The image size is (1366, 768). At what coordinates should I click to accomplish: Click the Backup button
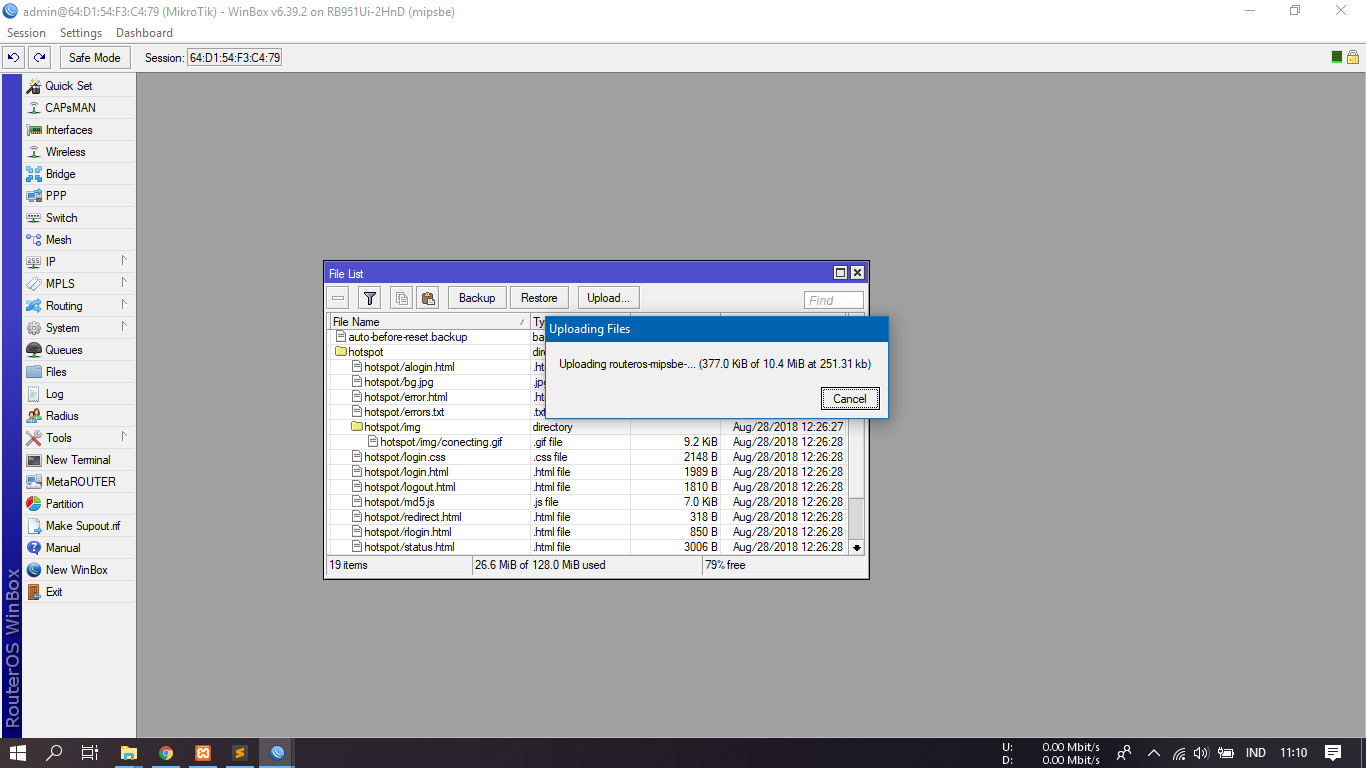[x=477, y=298]
